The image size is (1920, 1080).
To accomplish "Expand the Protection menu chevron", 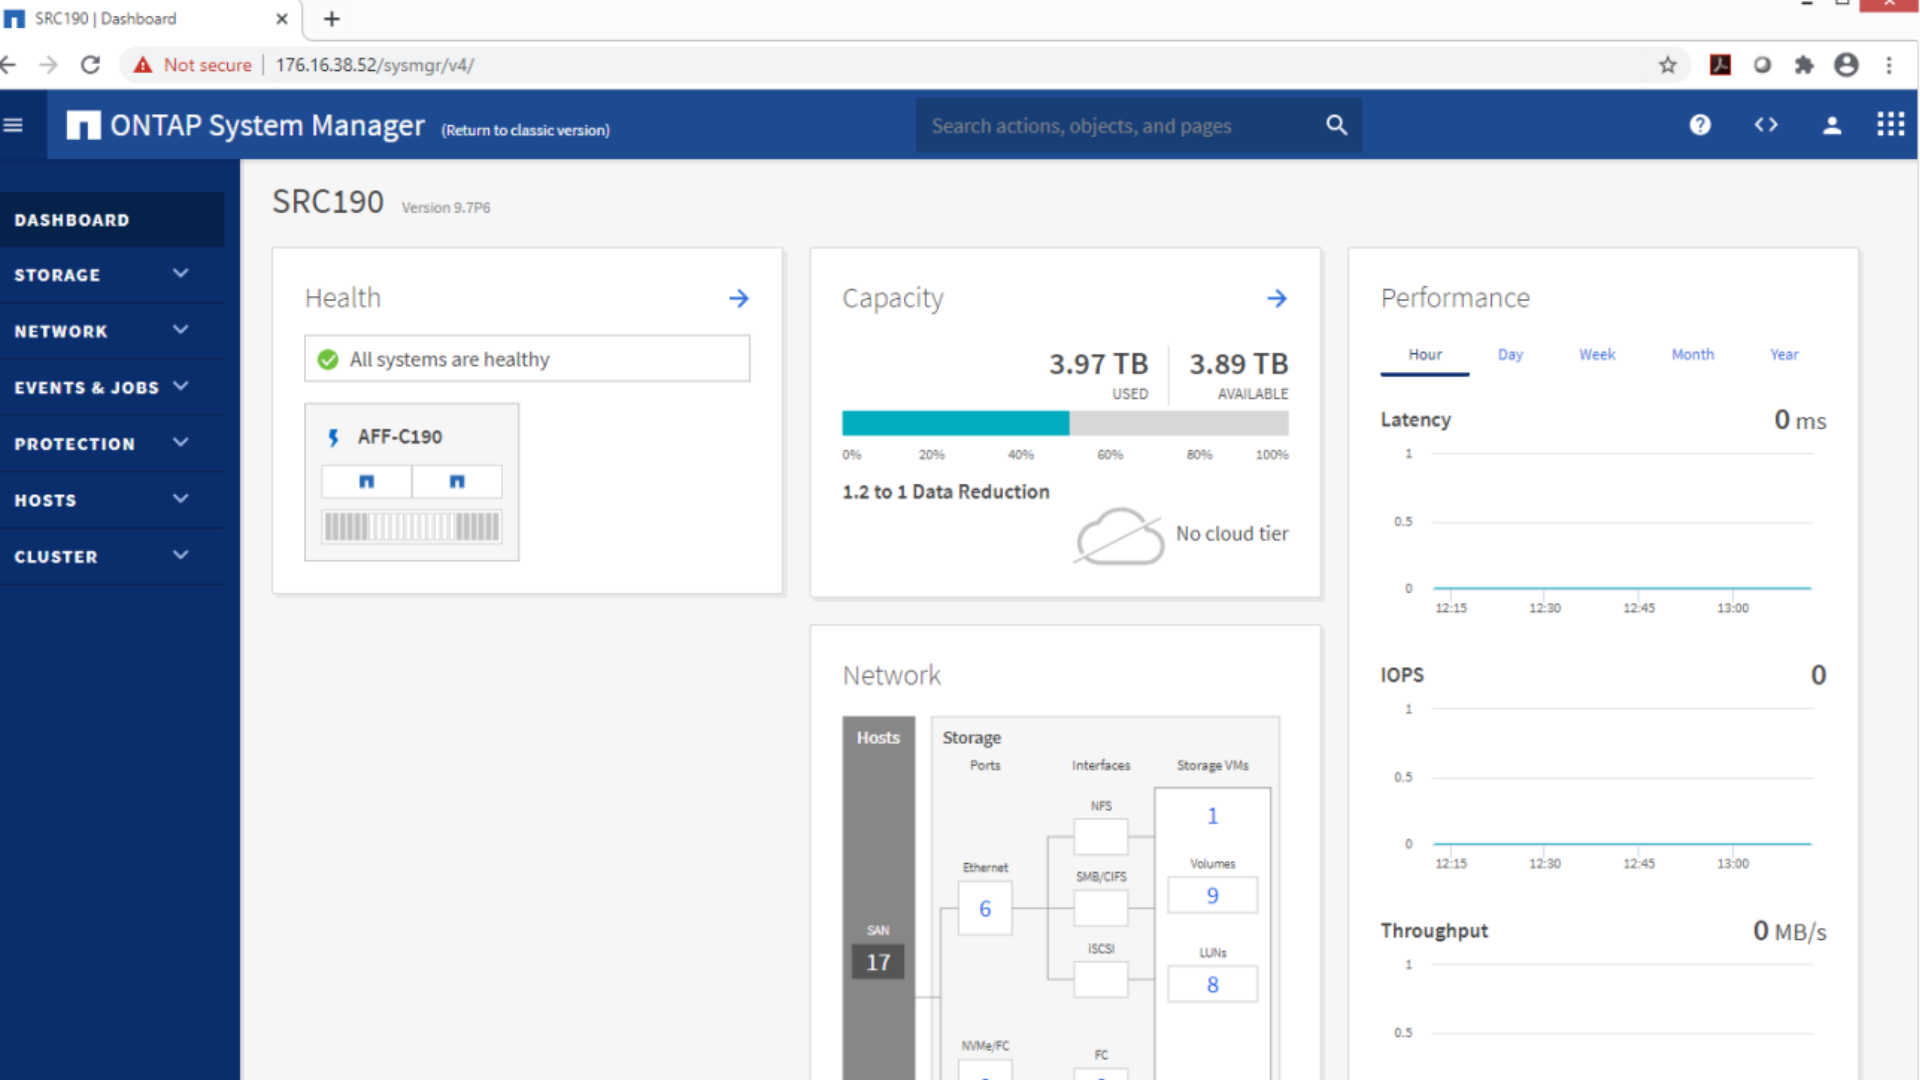I will click(x=180, y=442).
